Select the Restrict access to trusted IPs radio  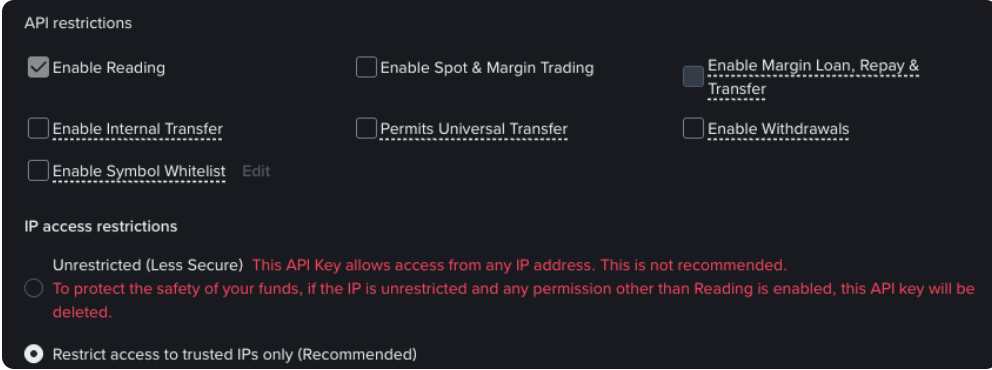[34, 354]
